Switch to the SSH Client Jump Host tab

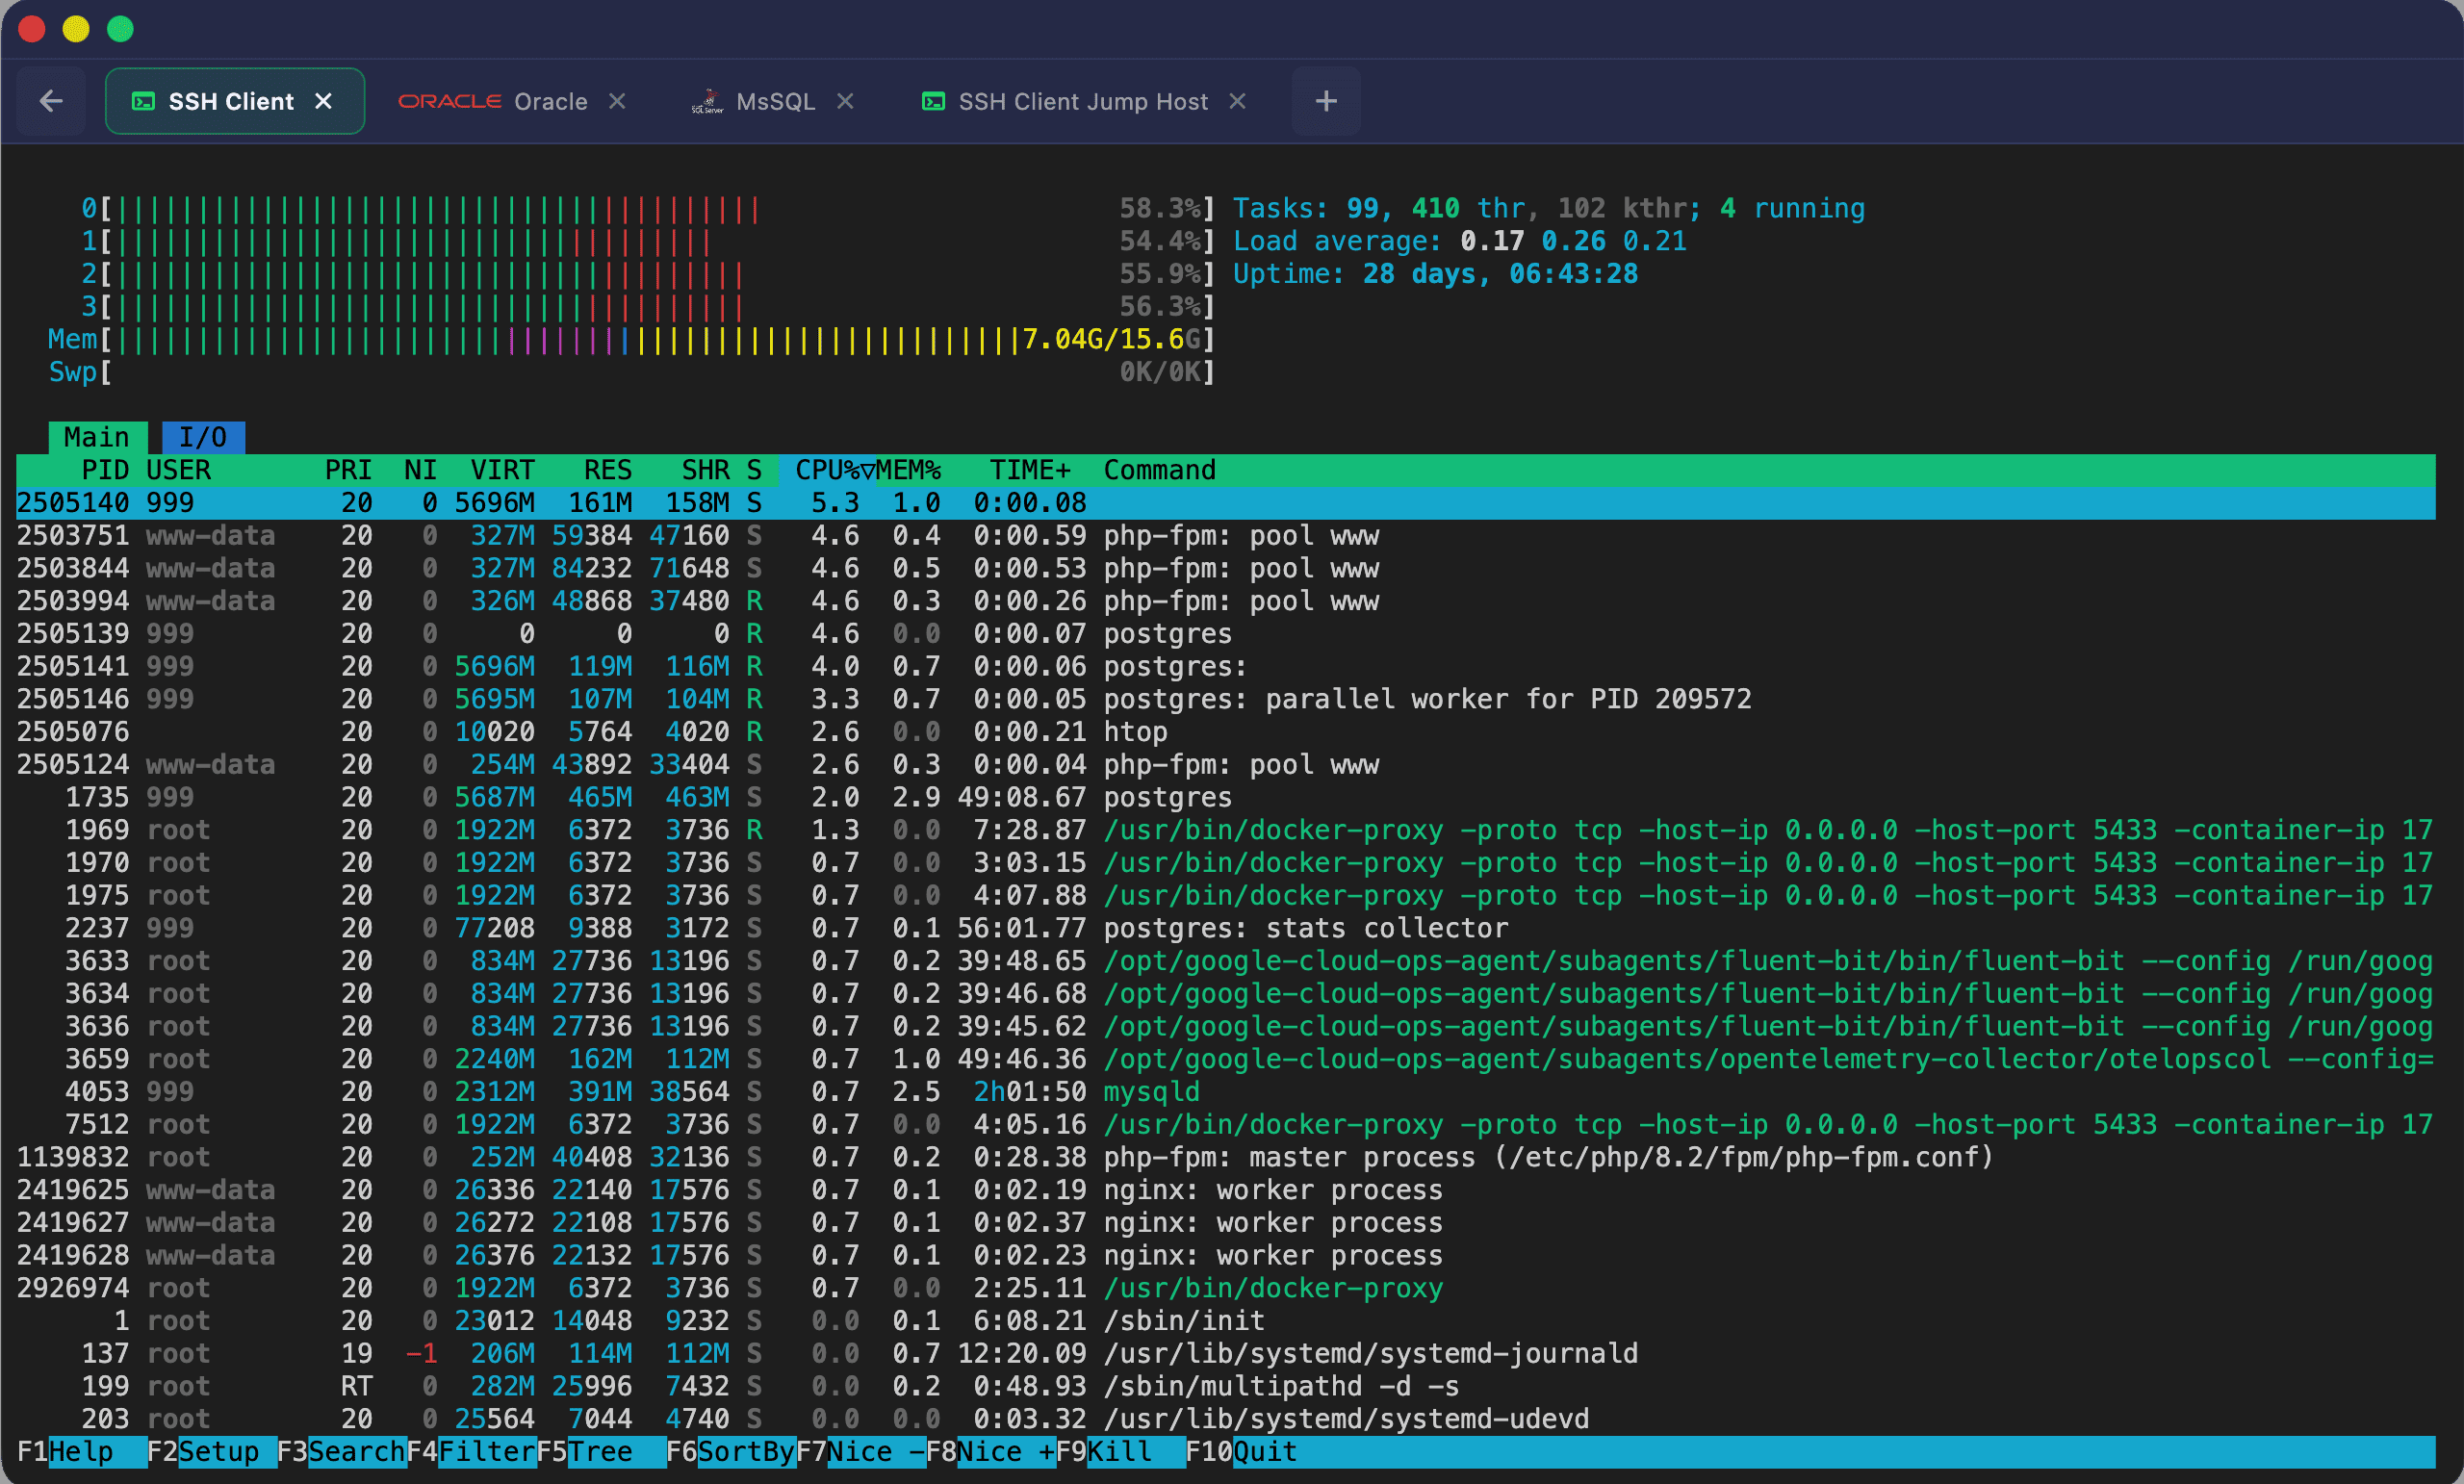pos(1084,101)
